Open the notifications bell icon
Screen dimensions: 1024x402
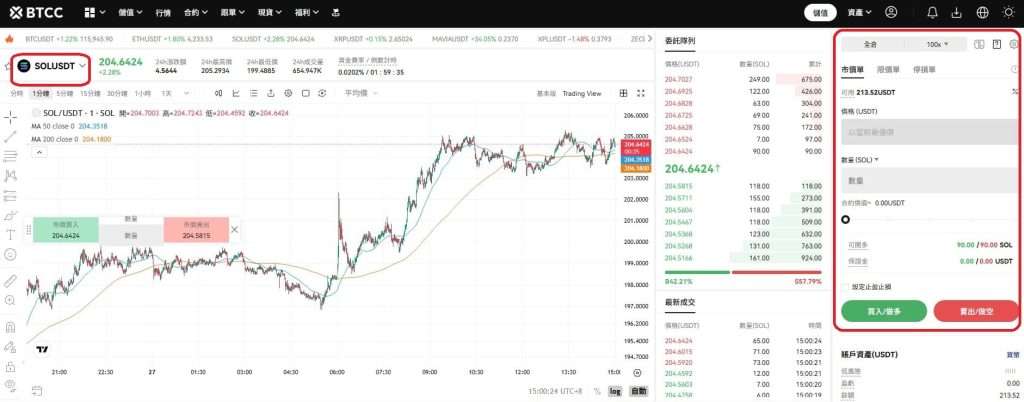coord(933,12)
